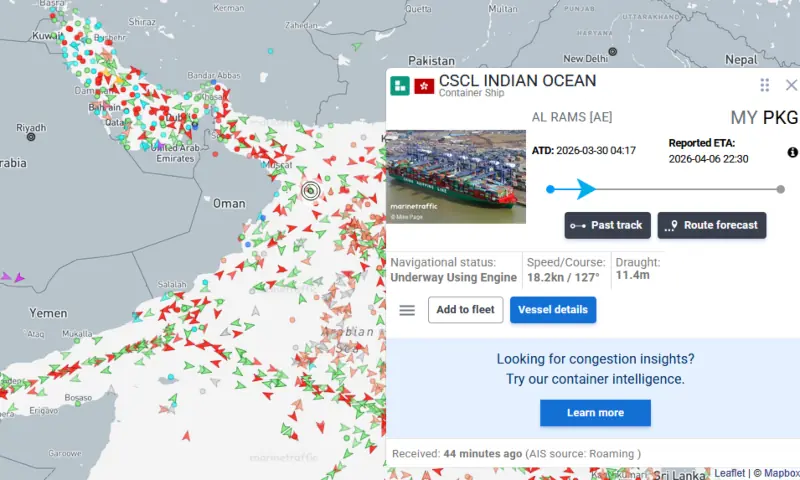This screenshot has height=480, width=800.
Task: Click the Oman country label on map
Action: pyautogui.click(x=229, y=204)
